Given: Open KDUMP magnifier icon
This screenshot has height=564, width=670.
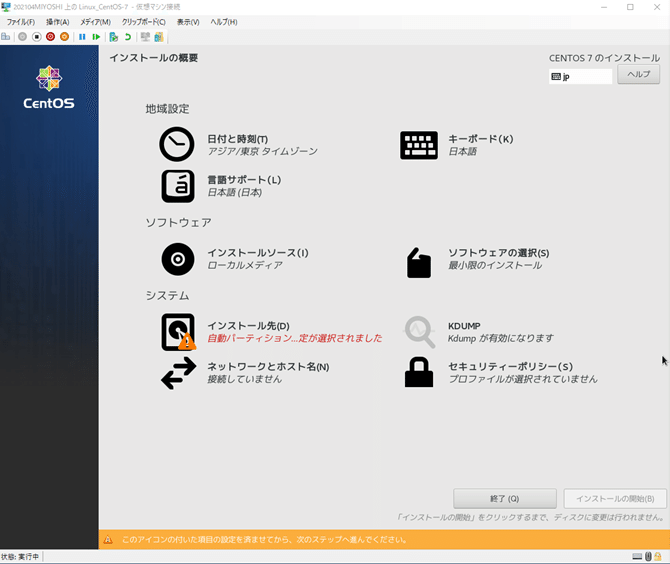Looking at the screenshot, I should [420, 332].
